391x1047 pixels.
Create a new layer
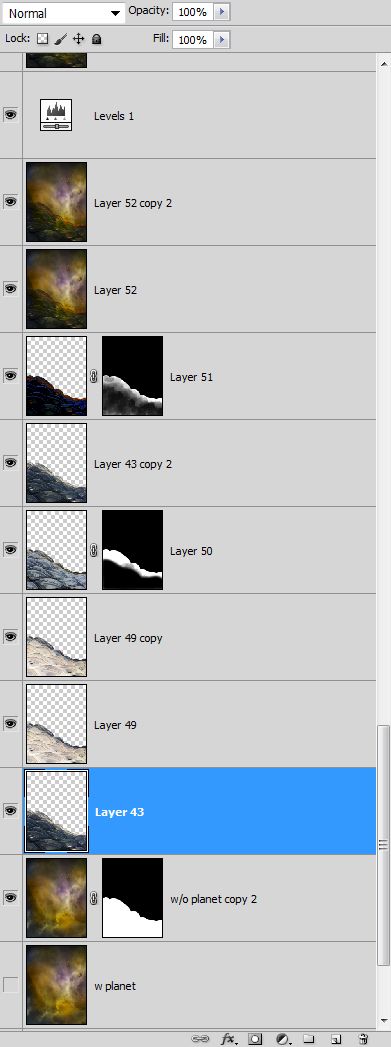coord(336,1038)
